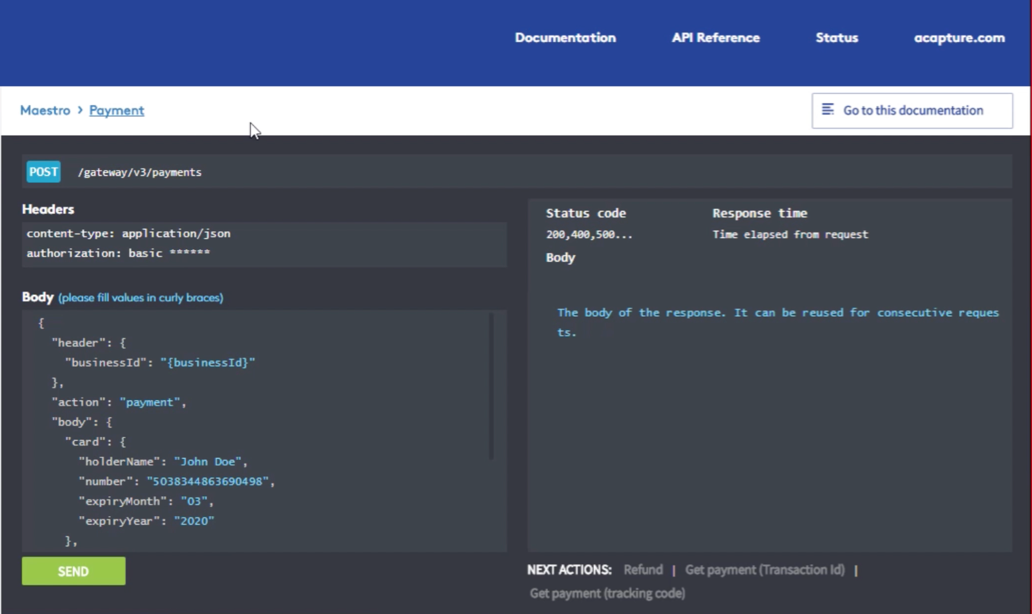The image size is (1032, 614).
Task: Click the document lines icon in documentation button
Action: point(828,109)
